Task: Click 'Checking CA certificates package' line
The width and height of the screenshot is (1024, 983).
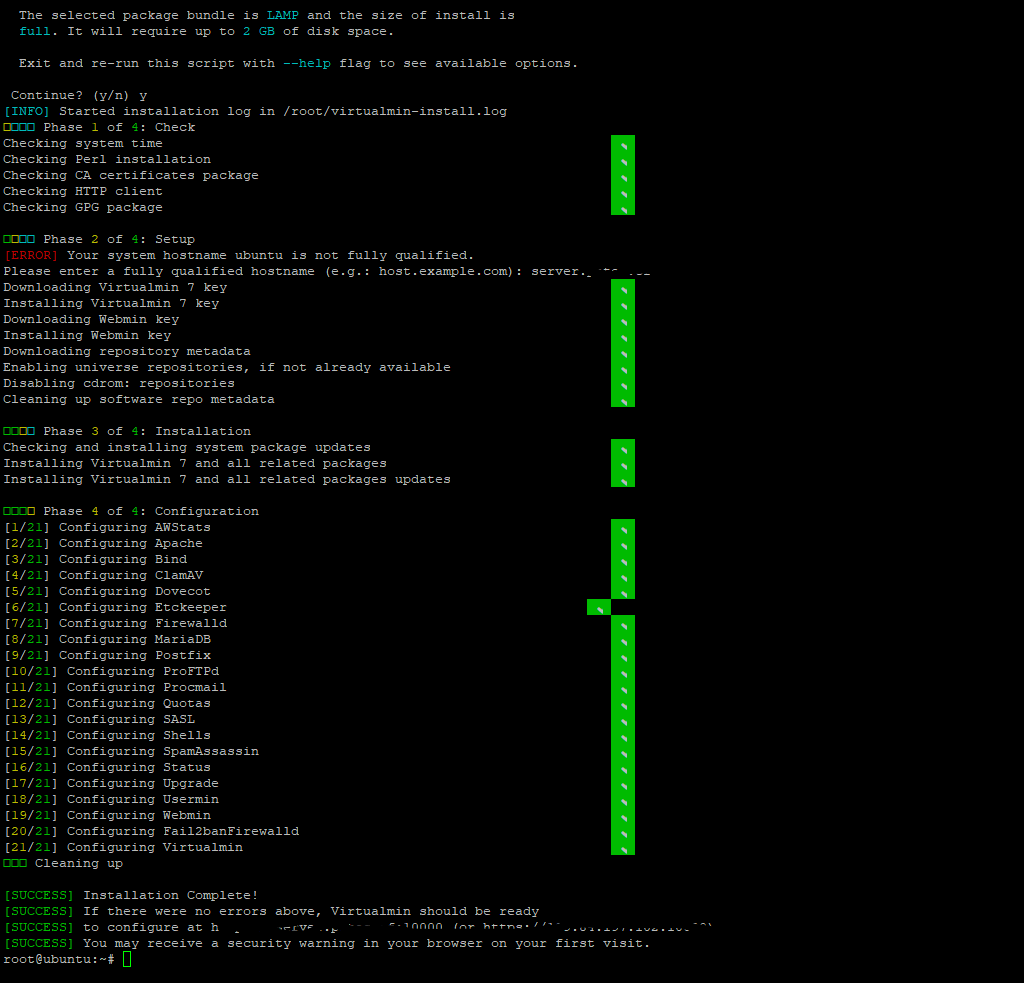Action: click(x=131, y=175)
